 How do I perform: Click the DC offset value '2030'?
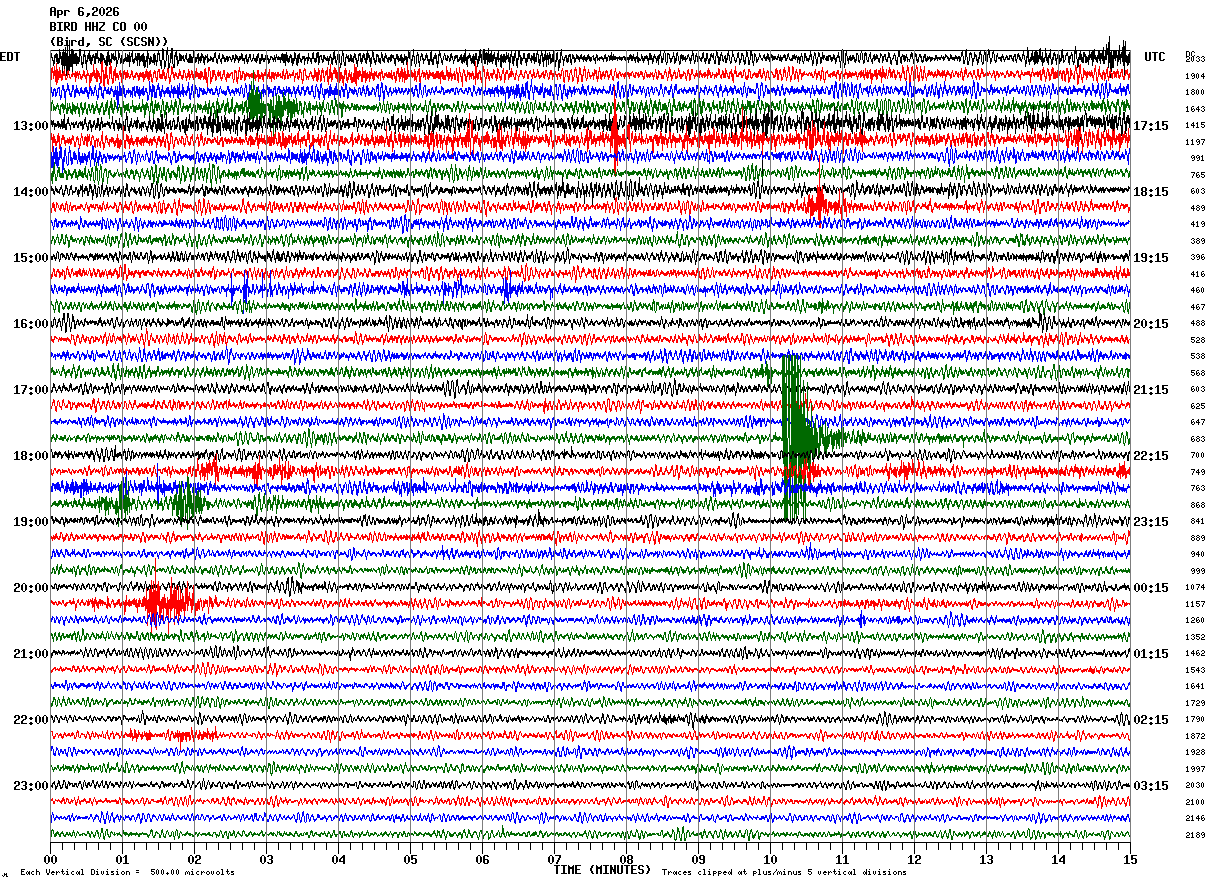[1195, 786]
